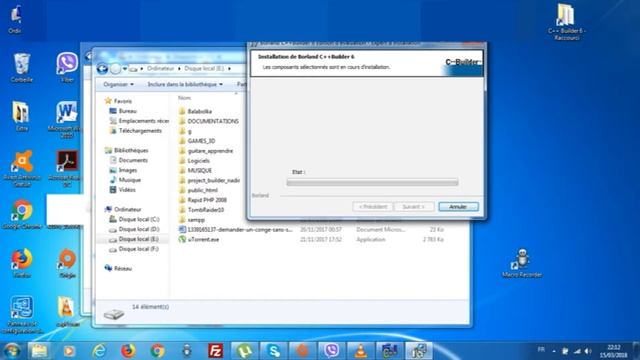
Task: Click the taskbar clock and date
Action: tap(613, 351)
